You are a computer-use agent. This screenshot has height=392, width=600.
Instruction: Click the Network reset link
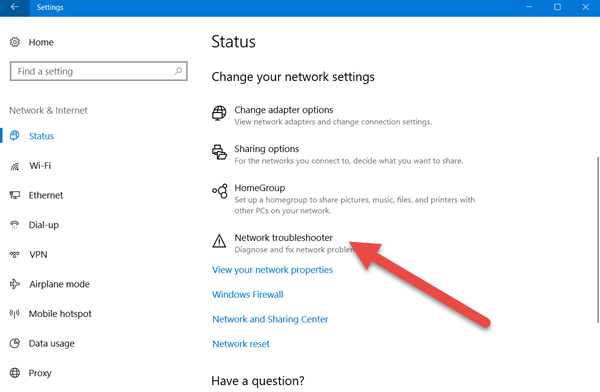241,344
